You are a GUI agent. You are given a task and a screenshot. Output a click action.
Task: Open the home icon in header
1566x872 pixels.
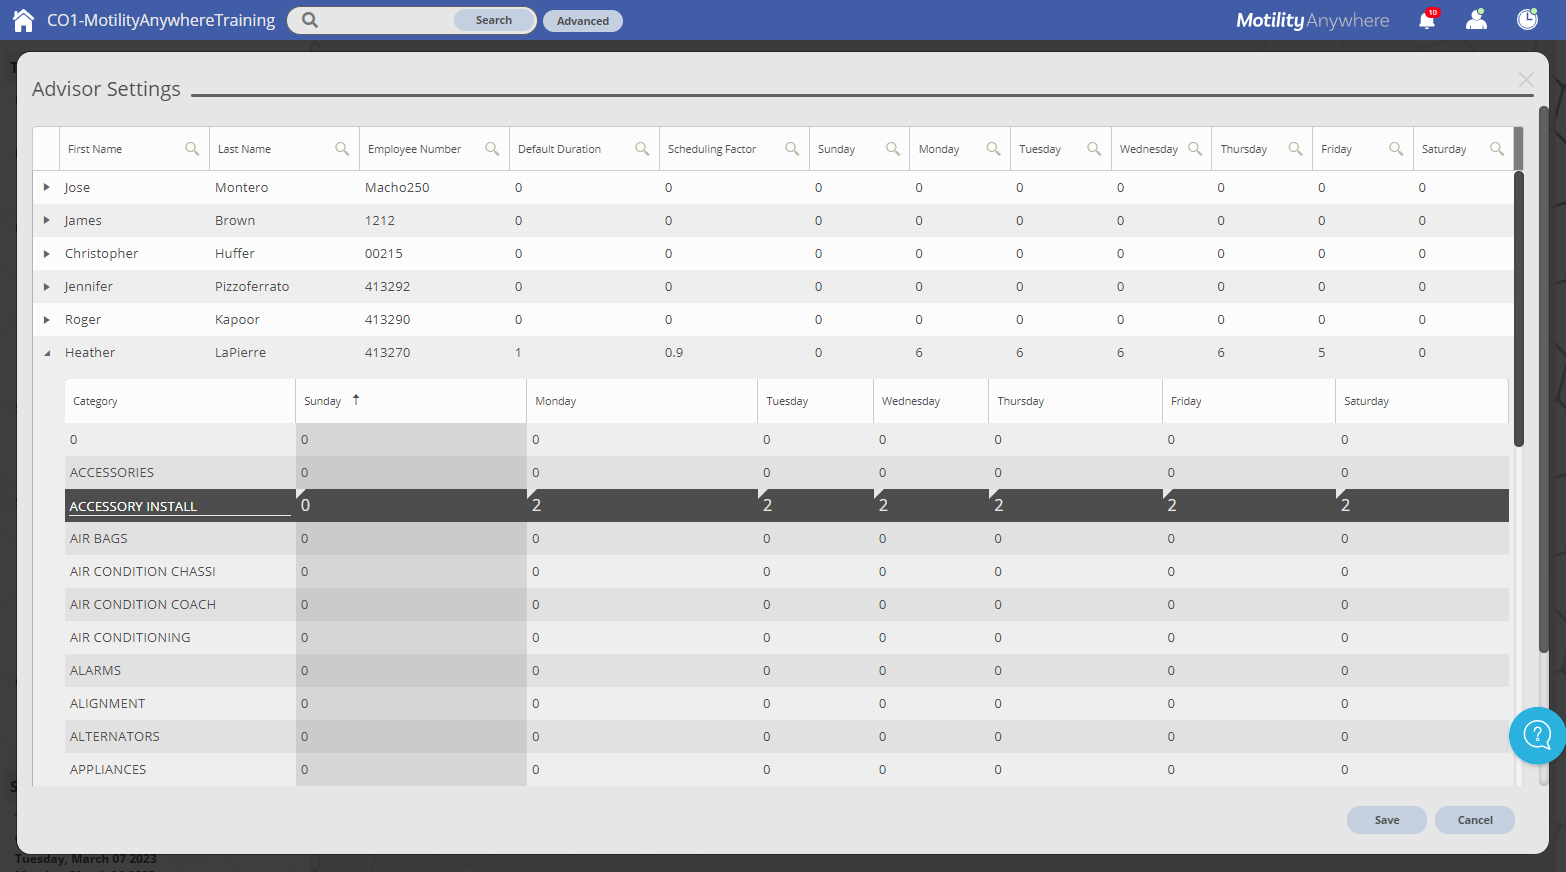click(x=23, y=20)
